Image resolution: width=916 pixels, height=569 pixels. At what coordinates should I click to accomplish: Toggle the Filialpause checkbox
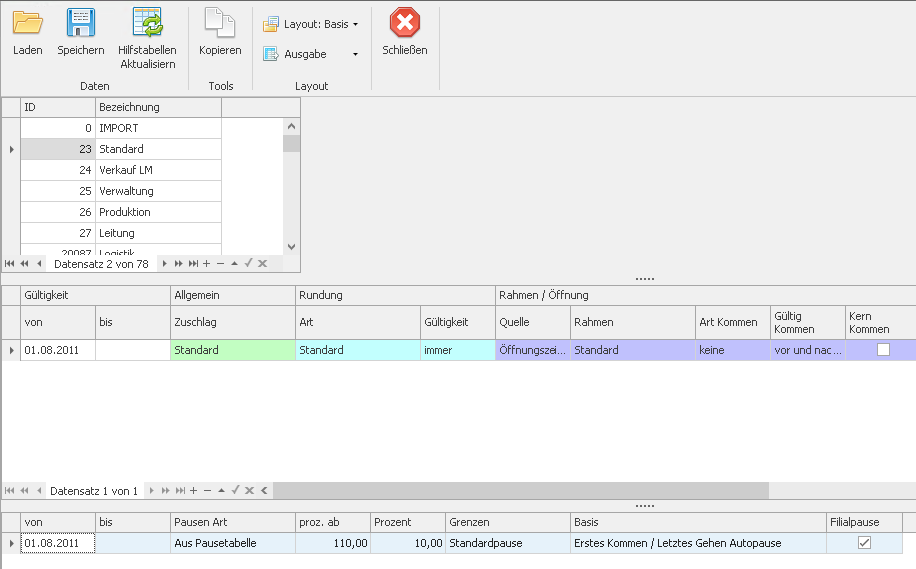(x=864, y=543)
